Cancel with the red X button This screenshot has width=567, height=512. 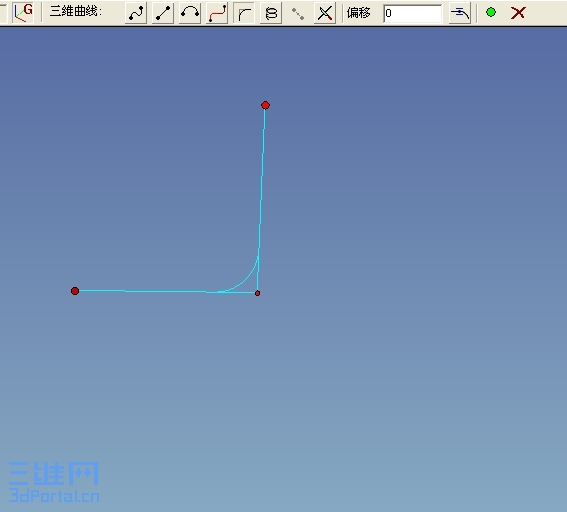[x=518, y=13]
